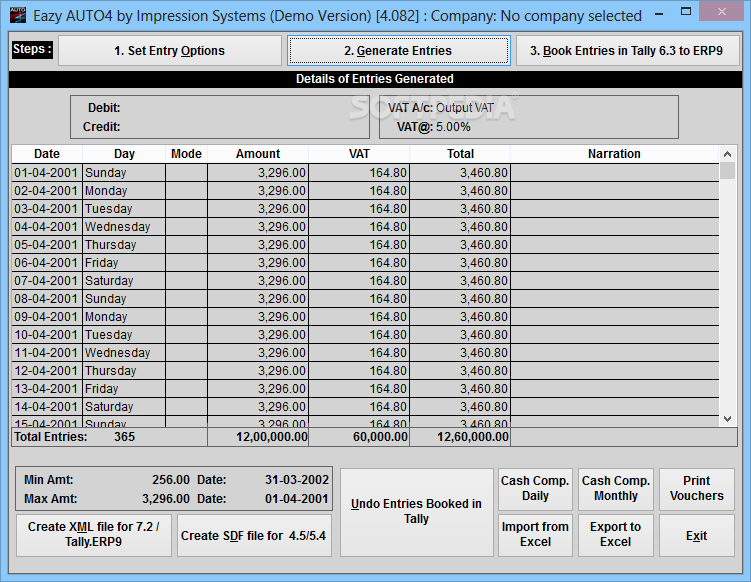Click Total cell in 12-04-2001 row

[460, 371]
